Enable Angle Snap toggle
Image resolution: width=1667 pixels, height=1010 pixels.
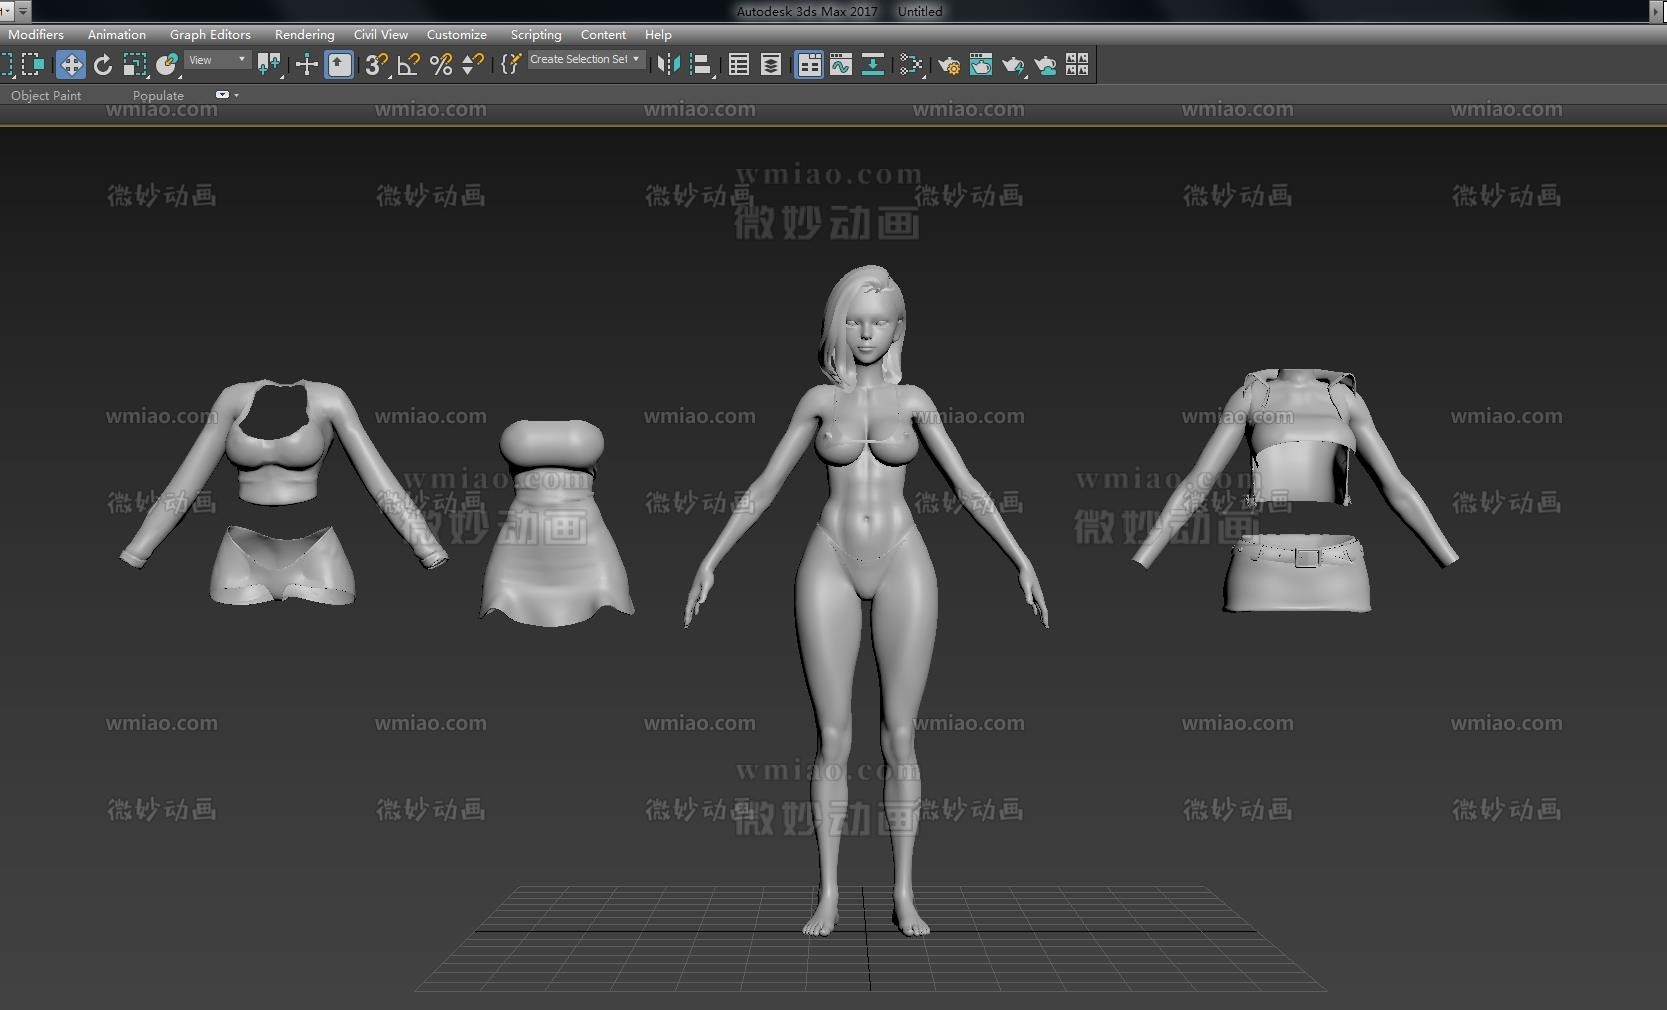pyautogui.click(x=408, y=65)
